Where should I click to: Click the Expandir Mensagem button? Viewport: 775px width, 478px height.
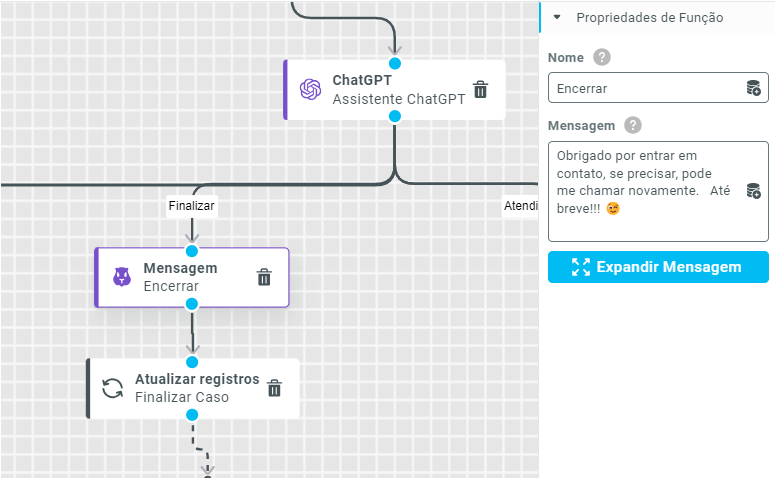(658, 267)
